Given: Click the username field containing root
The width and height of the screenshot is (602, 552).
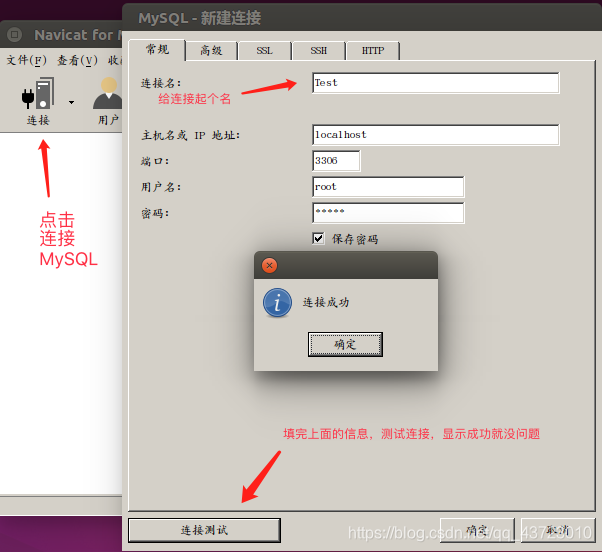Looking at the screenshot, I should 388,187.
